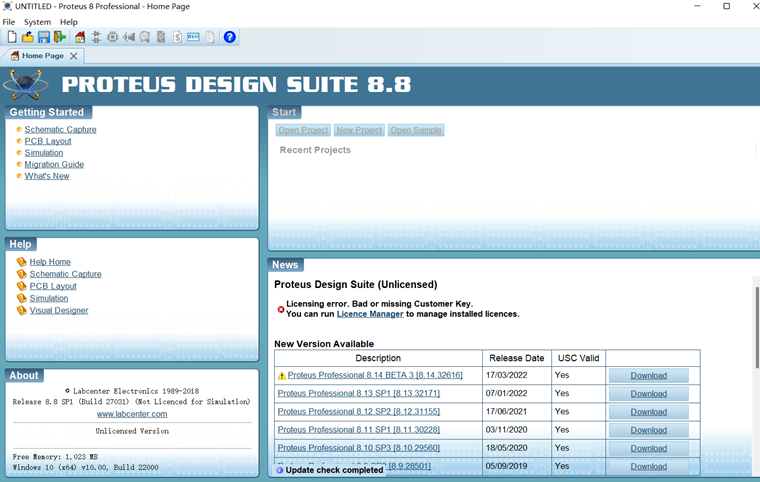This screenshot has height=482, width=760.
Task: Maximize the Proteus window
Action: point(726,6)
